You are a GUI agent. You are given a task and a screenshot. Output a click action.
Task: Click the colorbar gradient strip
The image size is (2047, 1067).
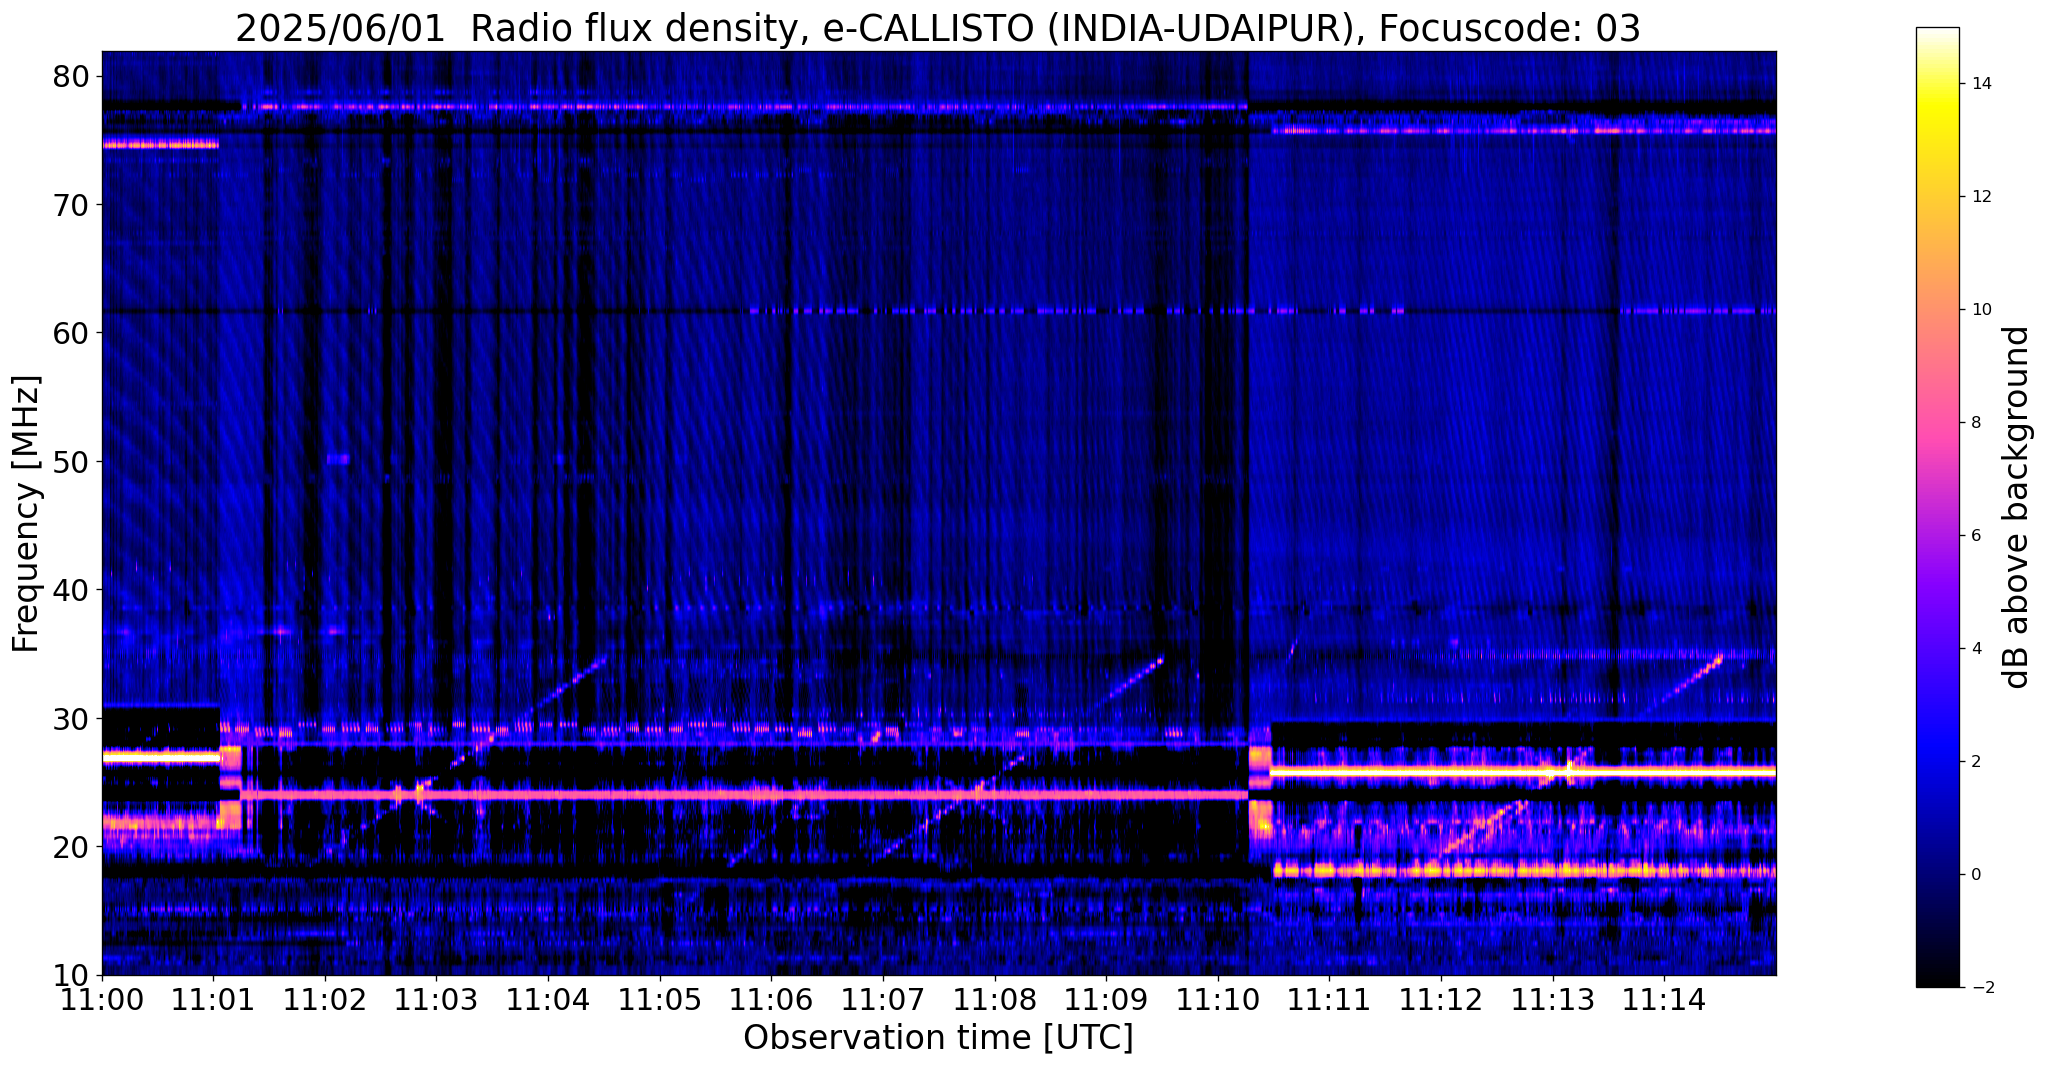tap(1937, 507)
